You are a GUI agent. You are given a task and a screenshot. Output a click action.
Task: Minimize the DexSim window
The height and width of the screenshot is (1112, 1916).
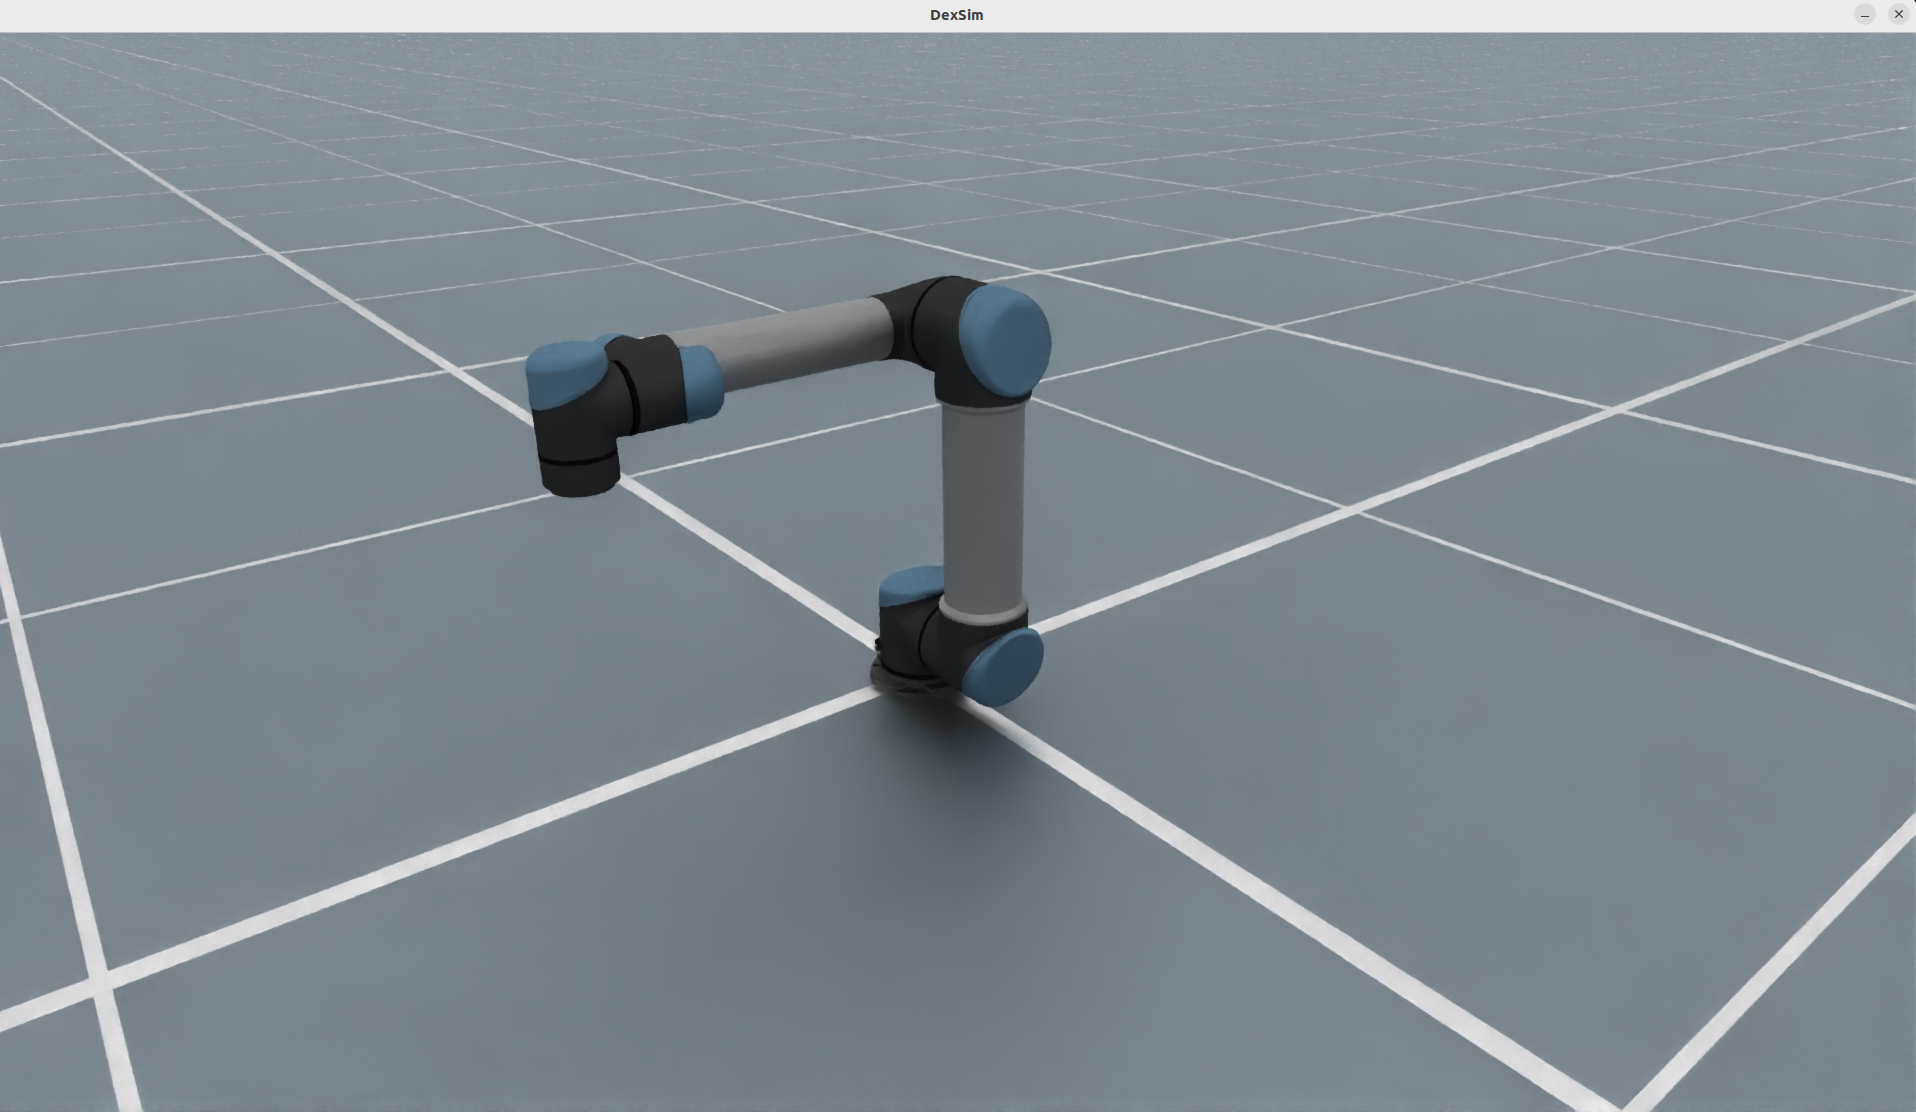pyautogui.click(x=1865, y=14)
